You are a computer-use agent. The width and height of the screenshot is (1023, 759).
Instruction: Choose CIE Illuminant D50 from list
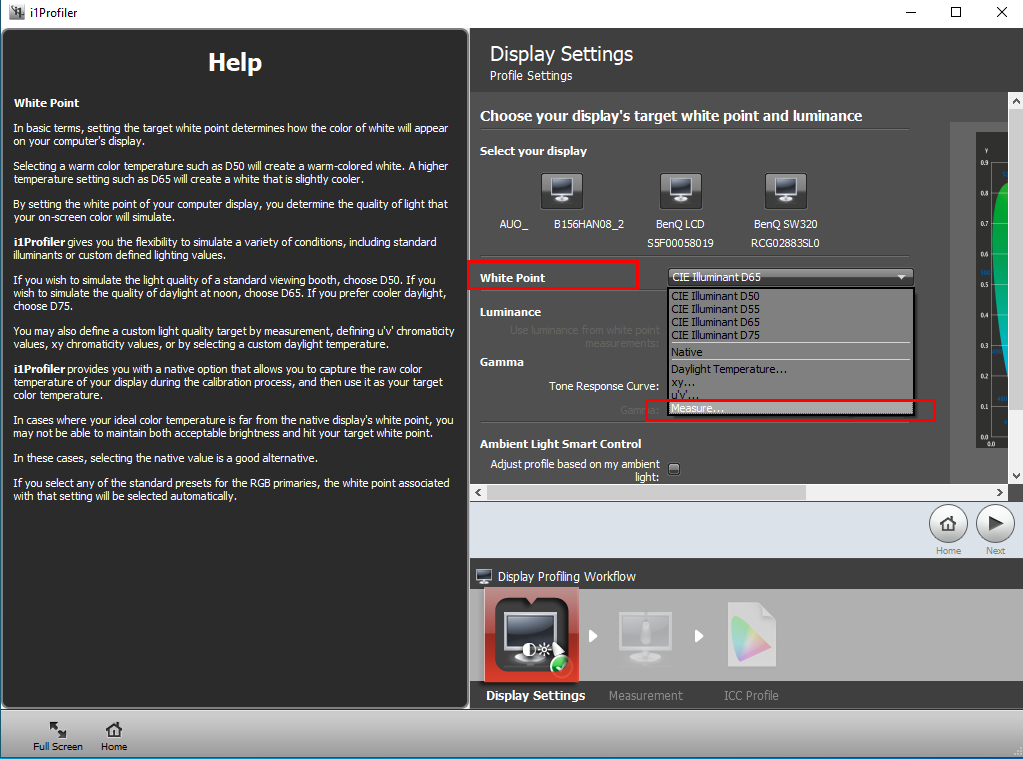(790, 296)
